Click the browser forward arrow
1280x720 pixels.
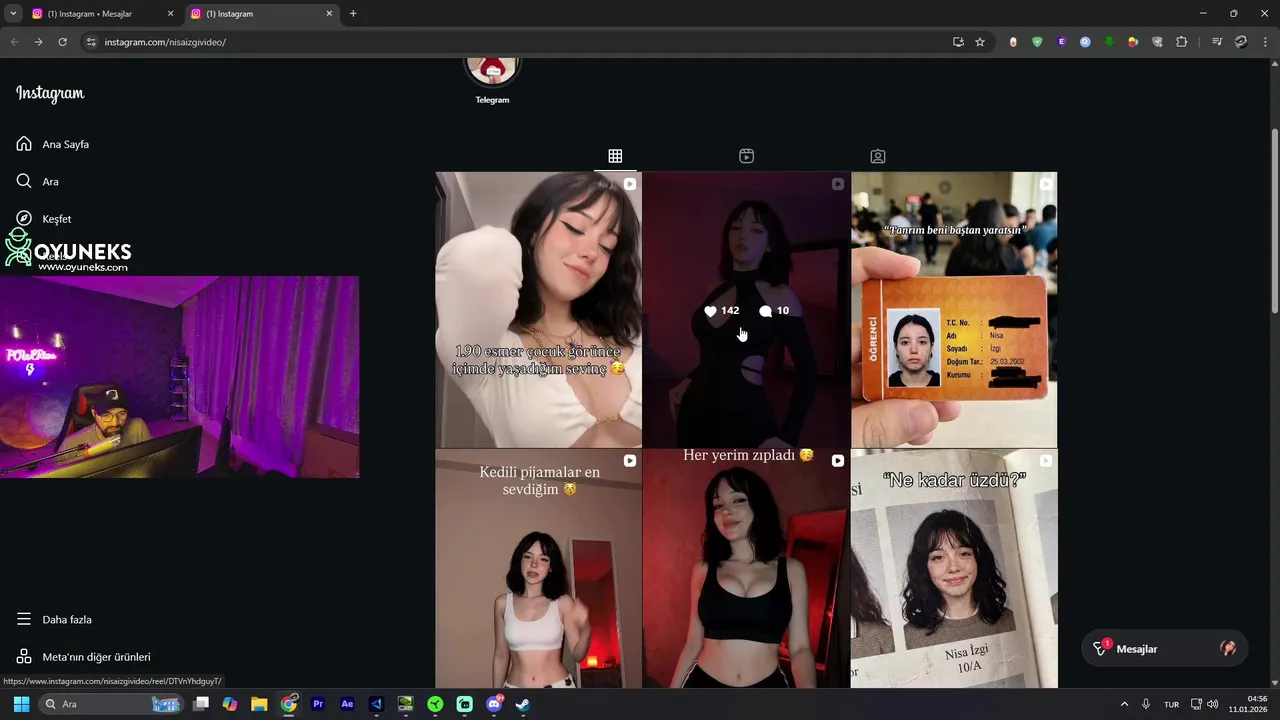click(x=38, y=42)
